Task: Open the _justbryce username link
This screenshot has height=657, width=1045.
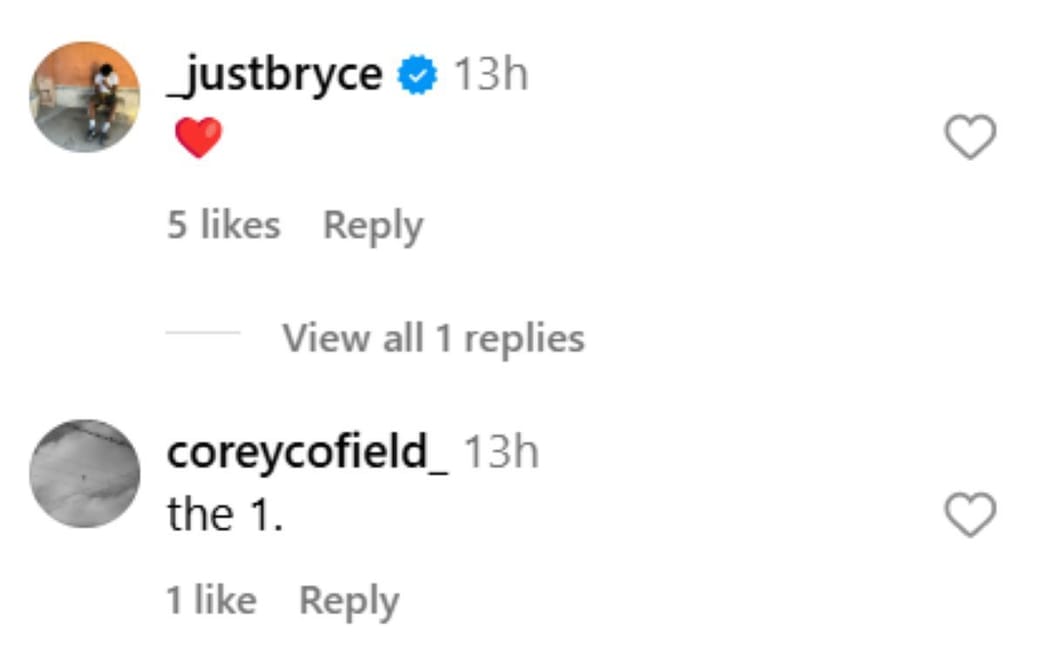Action: pyautogui.click(x=275, y=75)
